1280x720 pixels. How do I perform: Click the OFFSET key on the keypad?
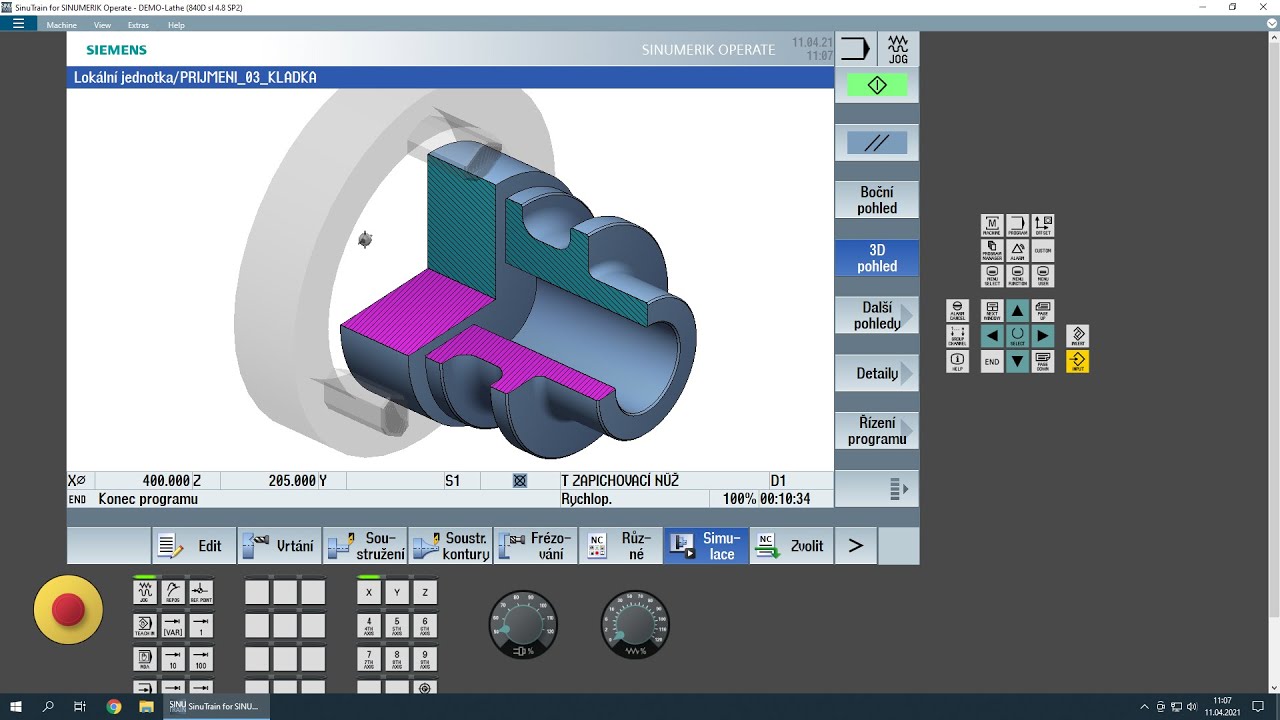[x=1043, y=225]
